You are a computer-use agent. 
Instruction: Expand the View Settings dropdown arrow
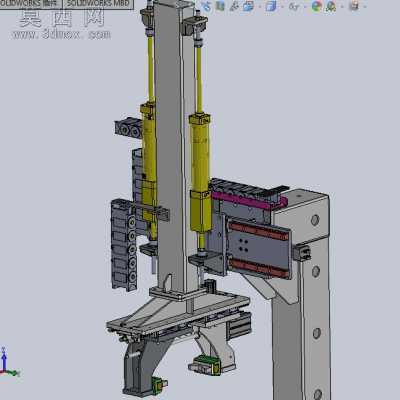tap(364, 6)
